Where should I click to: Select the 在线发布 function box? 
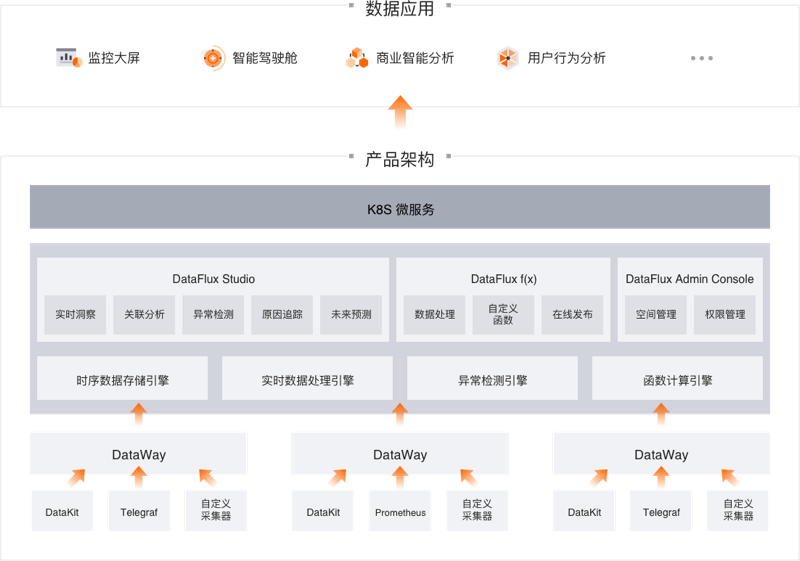coord(572,315)
